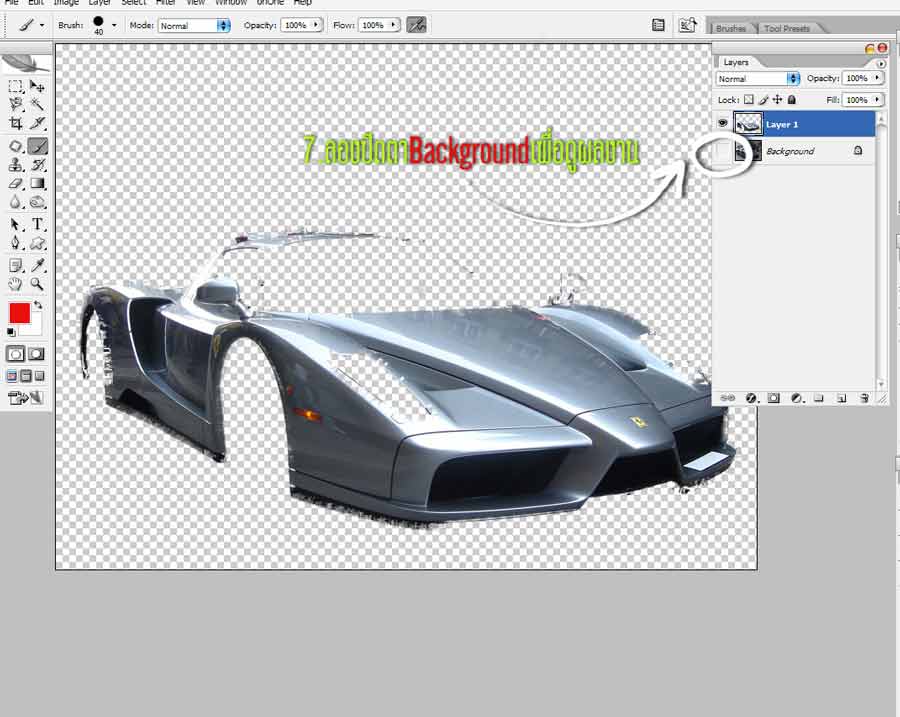
Task: Open the Tool Preset picker arrow
Action: point(41,25)
